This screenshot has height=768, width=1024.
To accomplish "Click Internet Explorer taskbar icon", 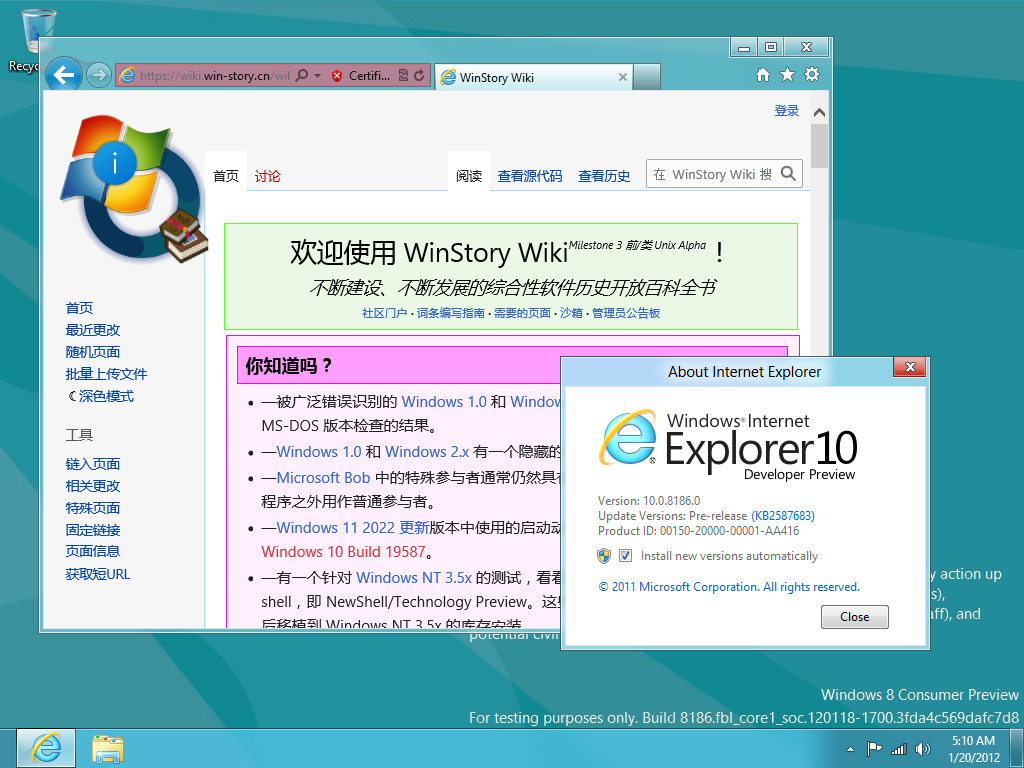I will tap(46, 748).
